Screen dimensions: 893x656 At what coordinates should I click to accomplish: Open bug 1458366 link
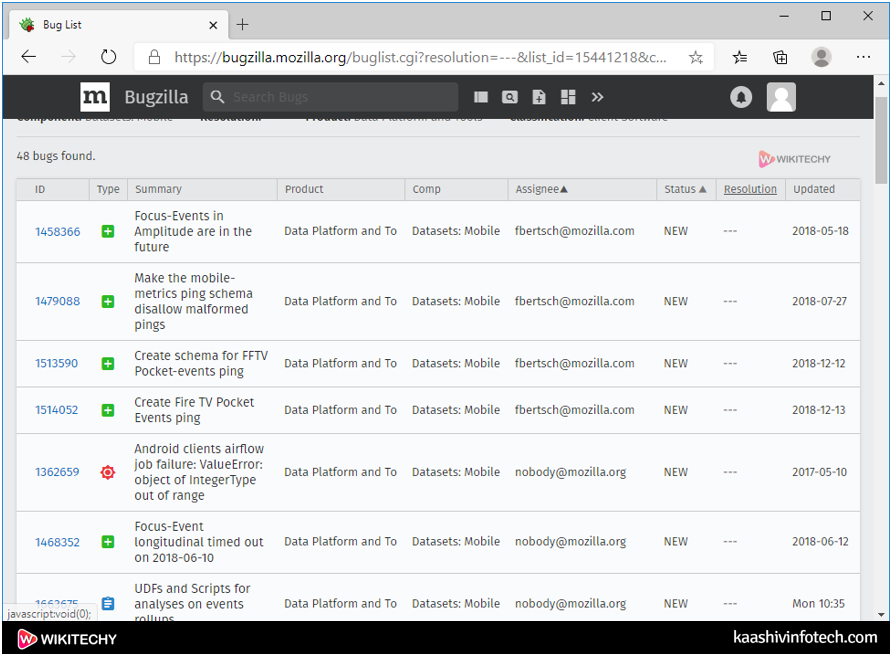click(x=57, y=232)
